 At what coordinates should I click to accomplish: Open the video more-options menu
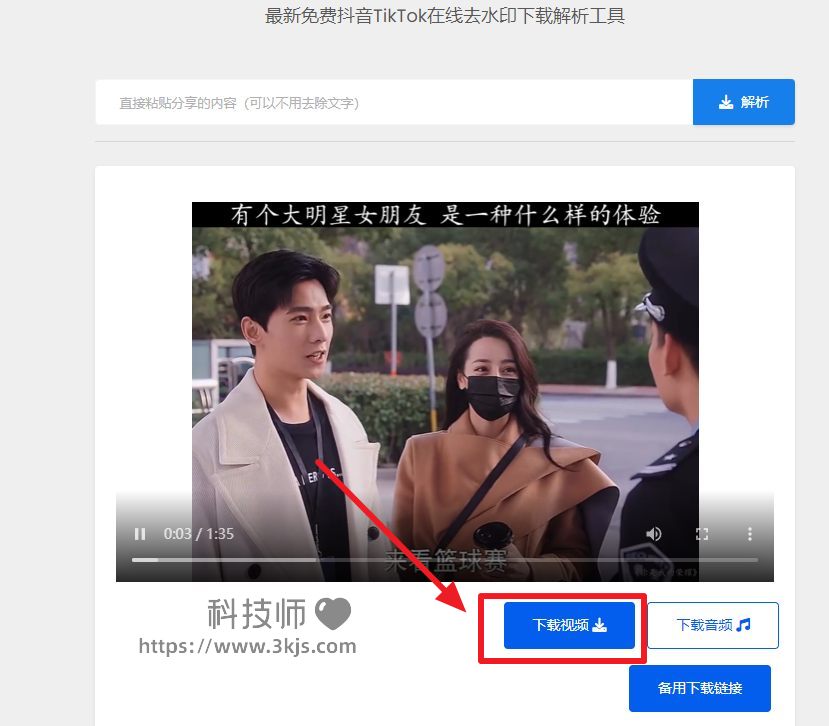750,534
